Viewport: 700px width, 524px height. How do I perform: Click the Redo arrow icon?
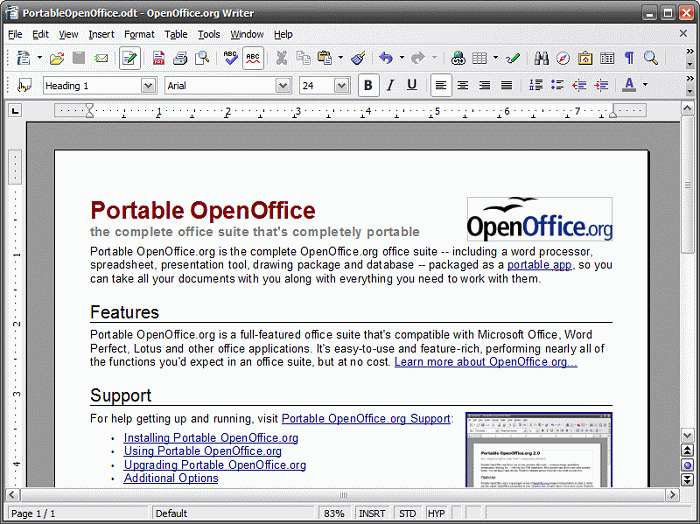click(x=418, y=58)
